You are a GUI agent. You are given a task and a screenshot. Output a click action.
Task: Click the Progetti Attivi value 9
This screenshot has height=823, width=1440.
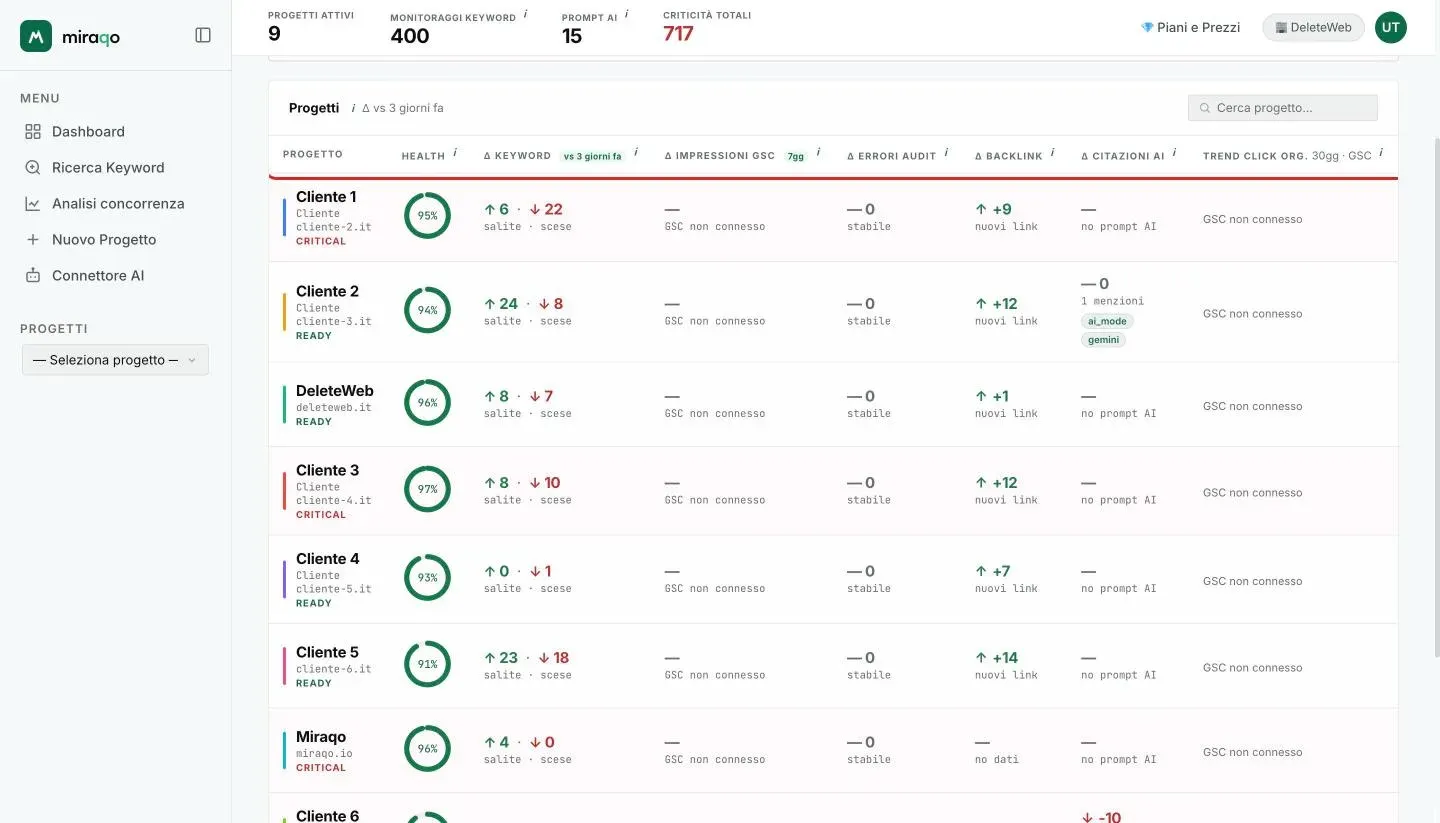click(274, 33)
